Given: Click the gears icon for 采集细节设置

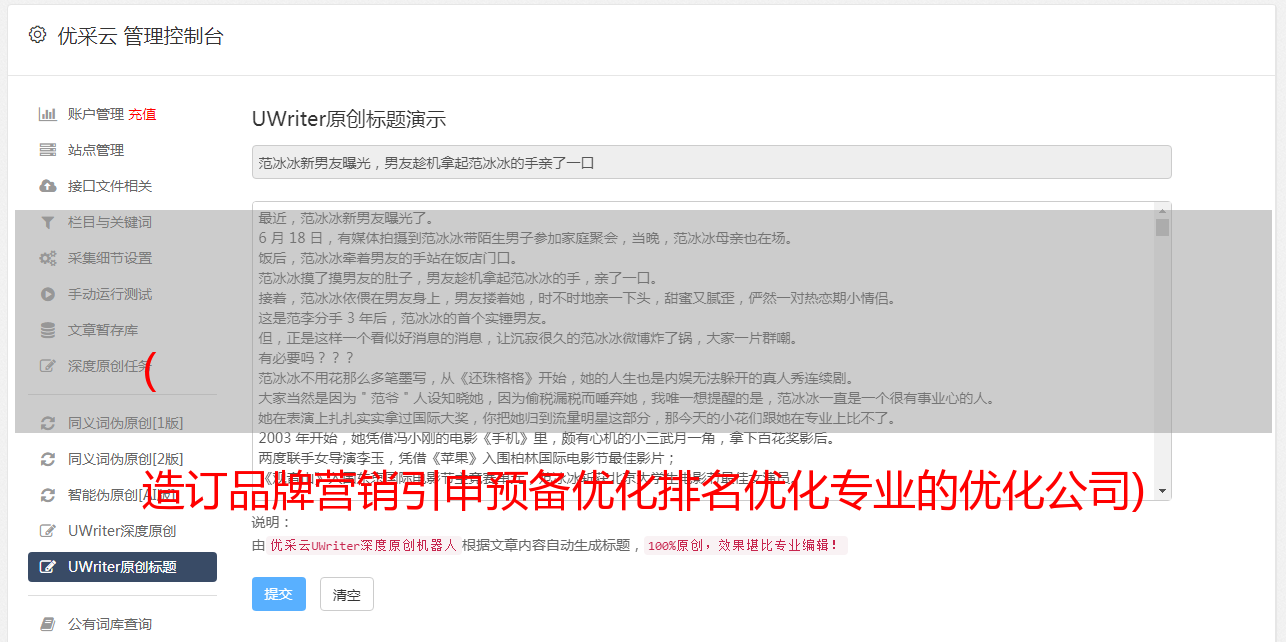Looking at the screenshot, I should 47,258.
